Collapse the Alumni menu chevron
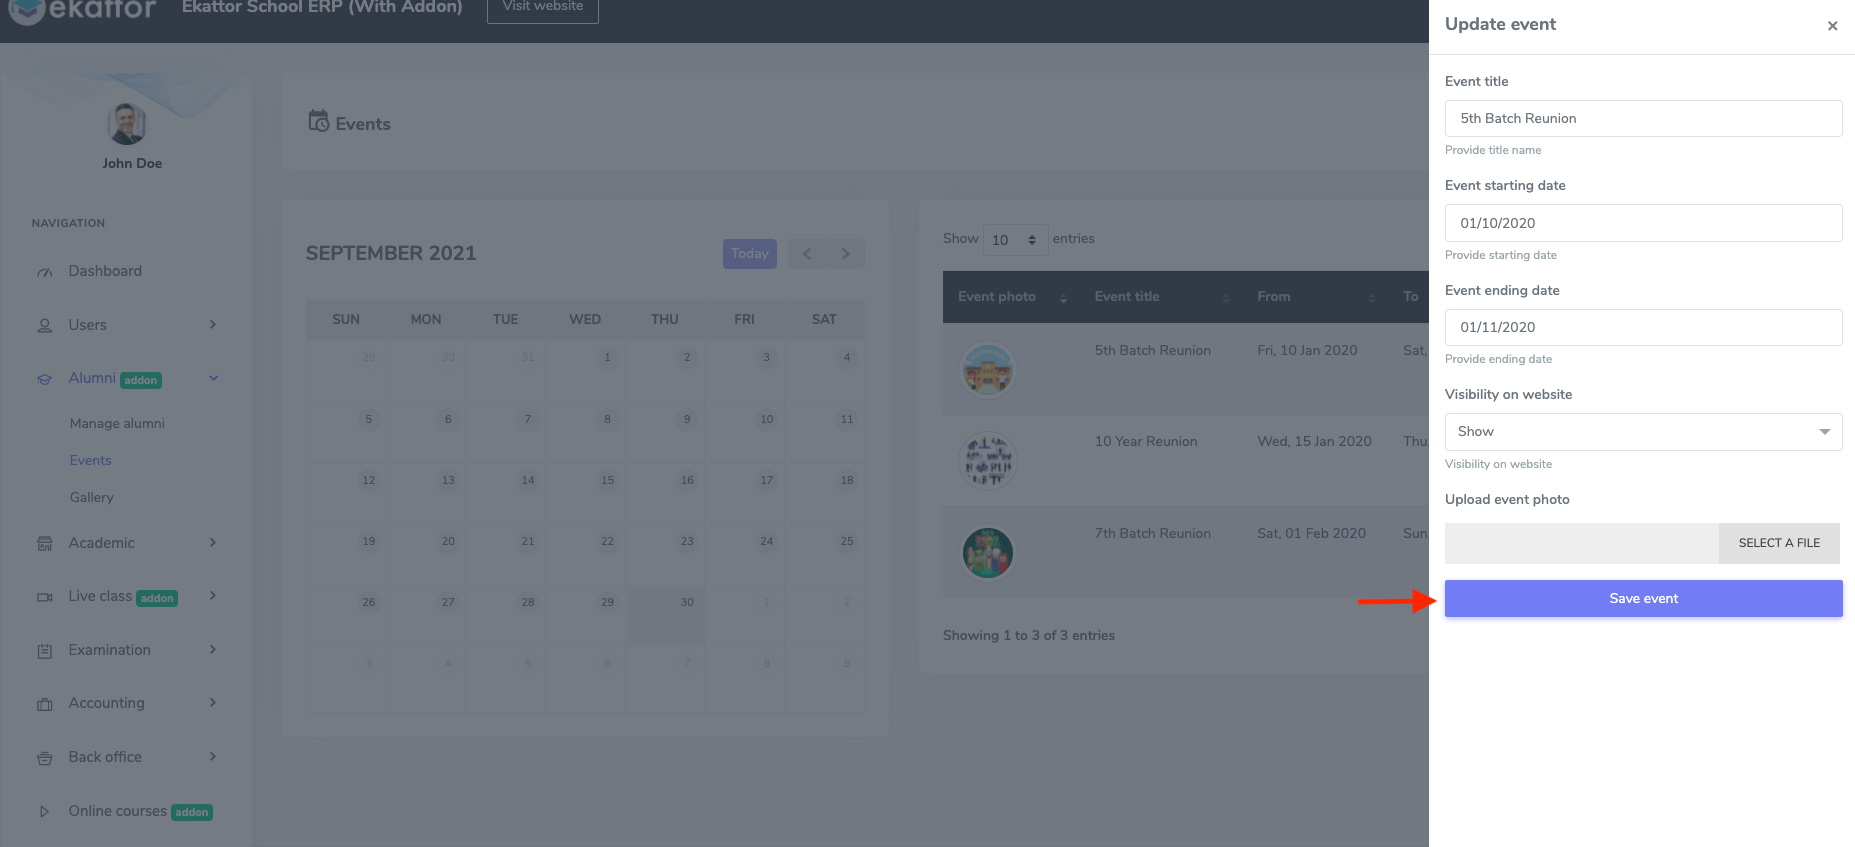Viewport: 1855px width, 847px height. pos(213,378)
